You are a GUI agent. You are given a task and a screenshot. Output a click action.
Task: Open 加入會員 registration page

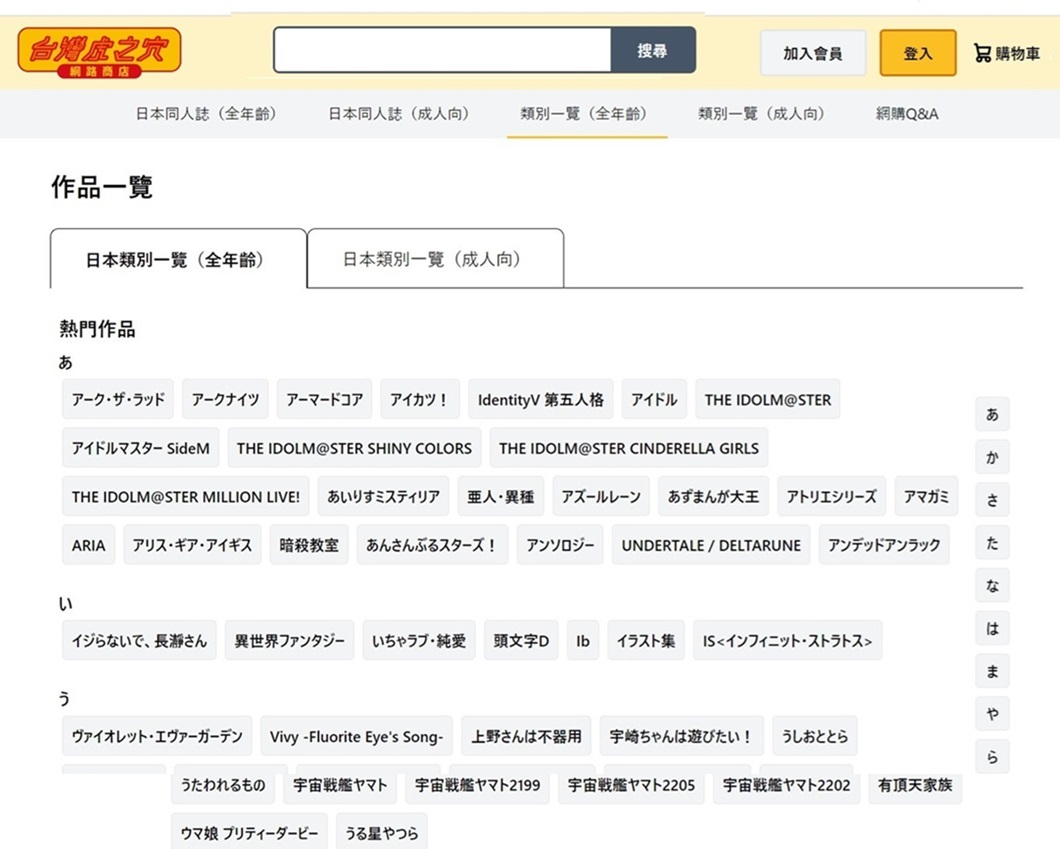813,55
